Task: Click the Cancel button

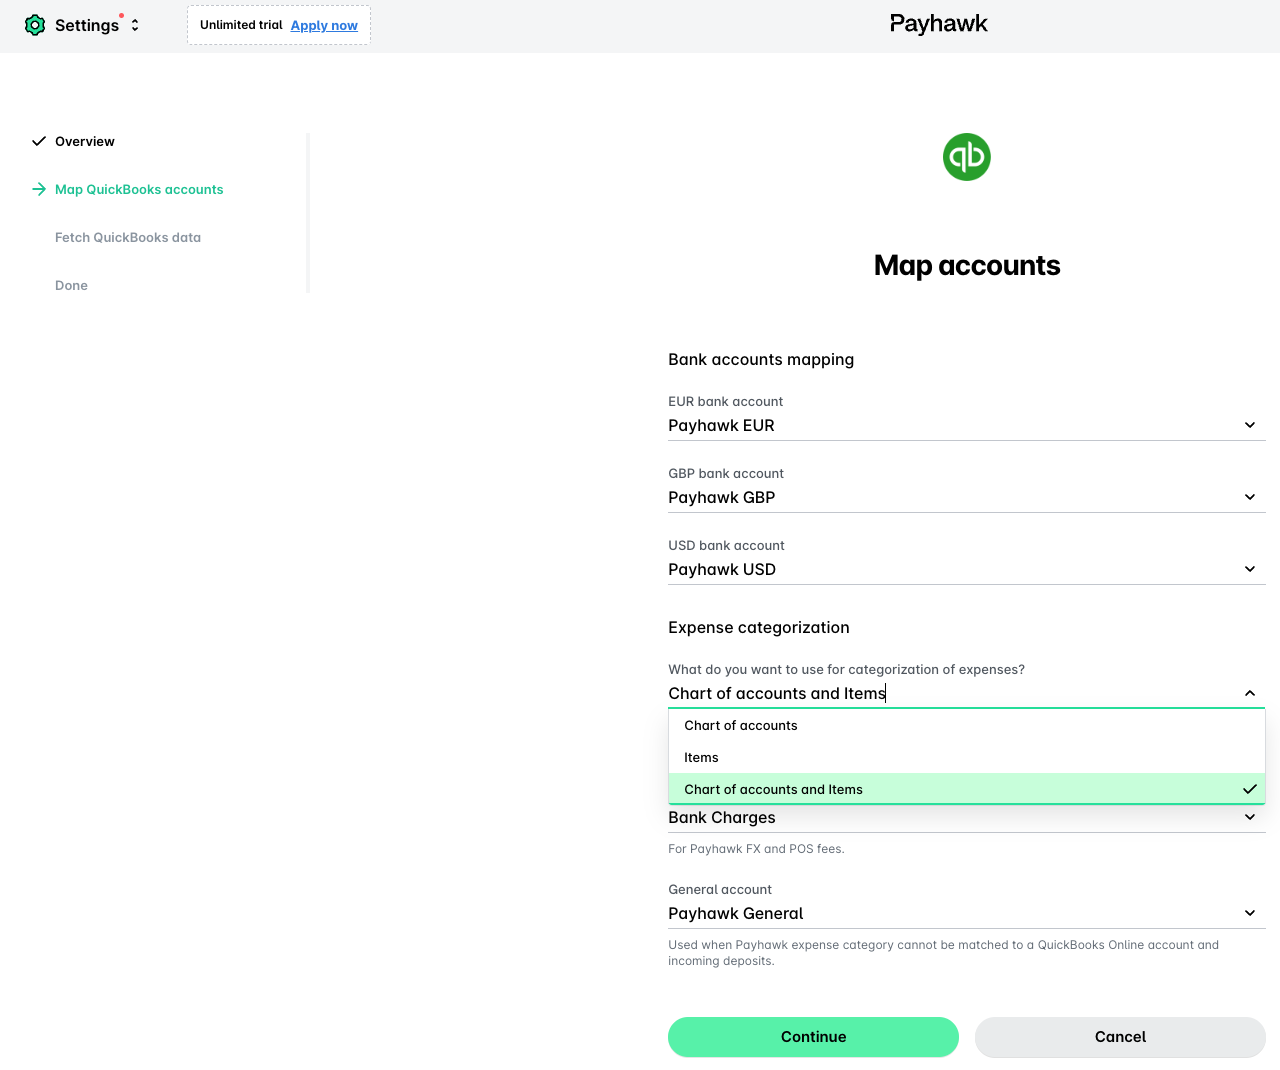Action: point(1120,1037)
